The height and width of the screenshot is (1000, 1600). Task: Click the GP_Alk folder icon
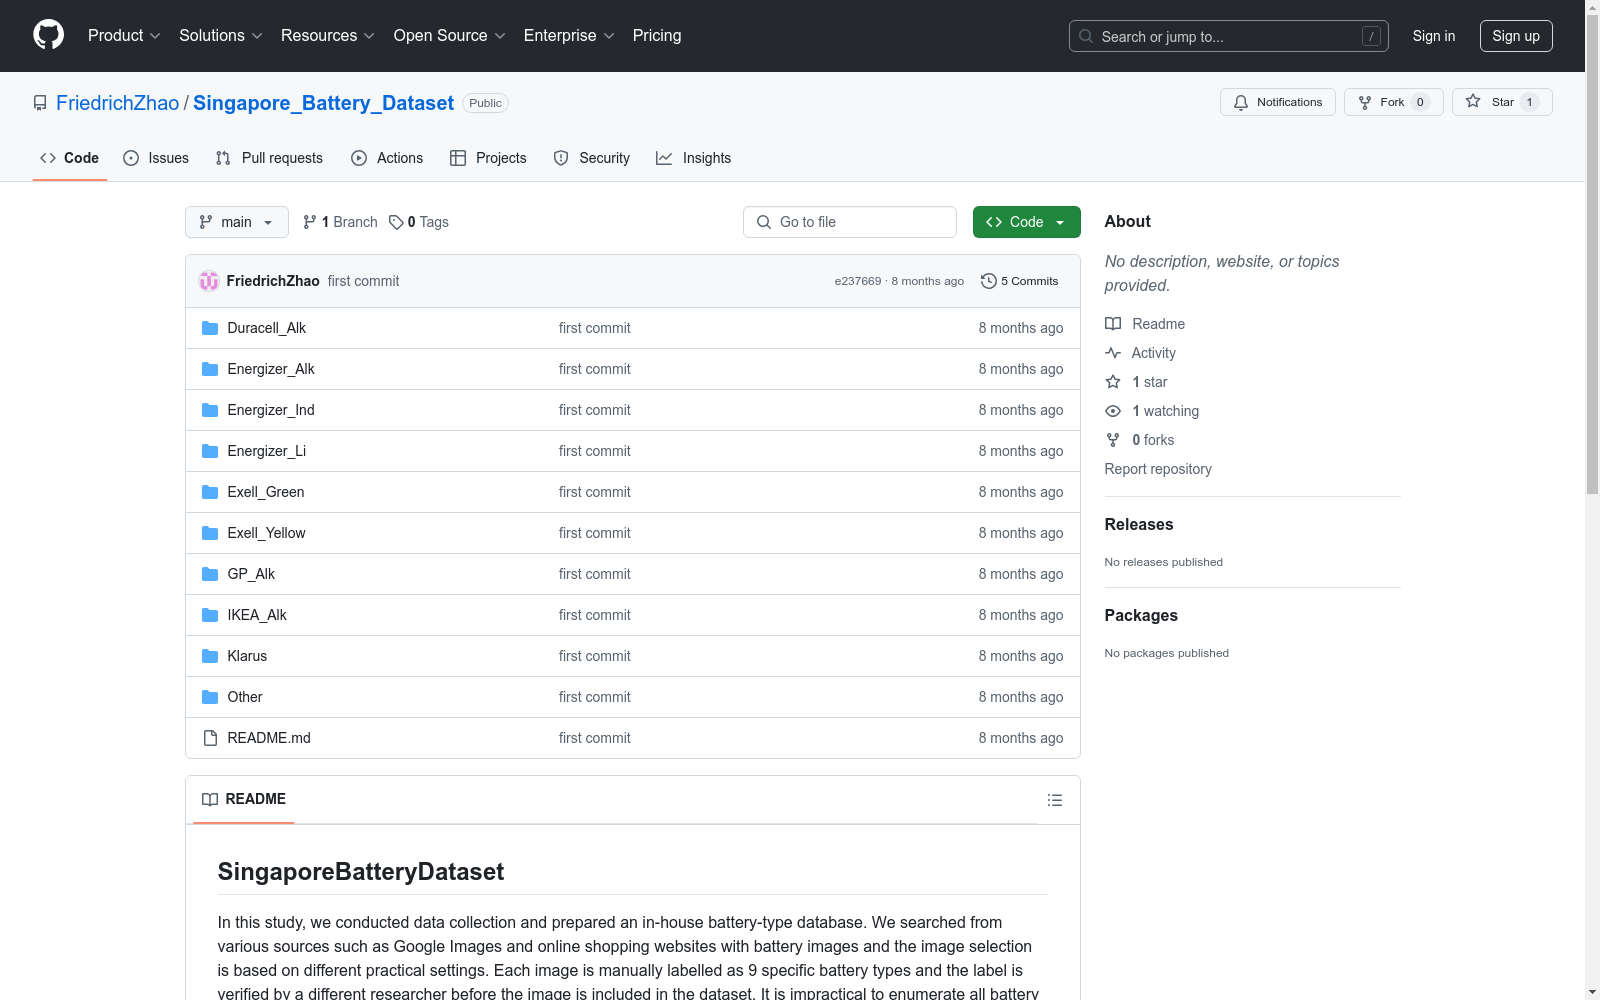click(210, 574)
